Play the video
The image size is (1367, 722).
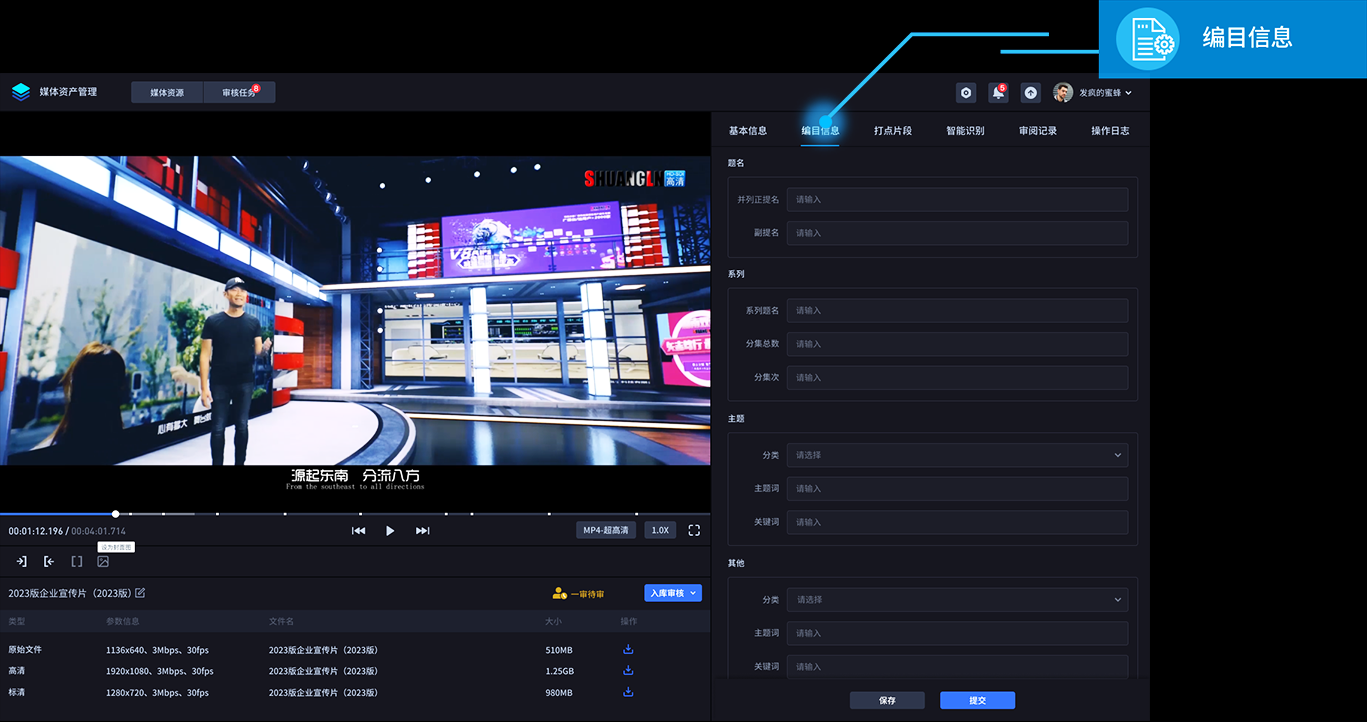point(390,531)
